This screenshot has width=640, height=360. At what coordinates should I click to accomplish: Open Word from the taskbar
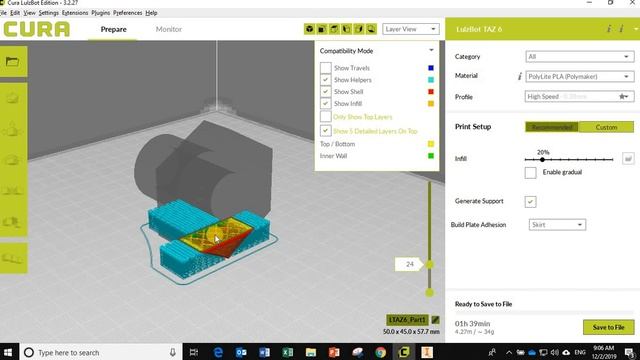pos(264,352)
